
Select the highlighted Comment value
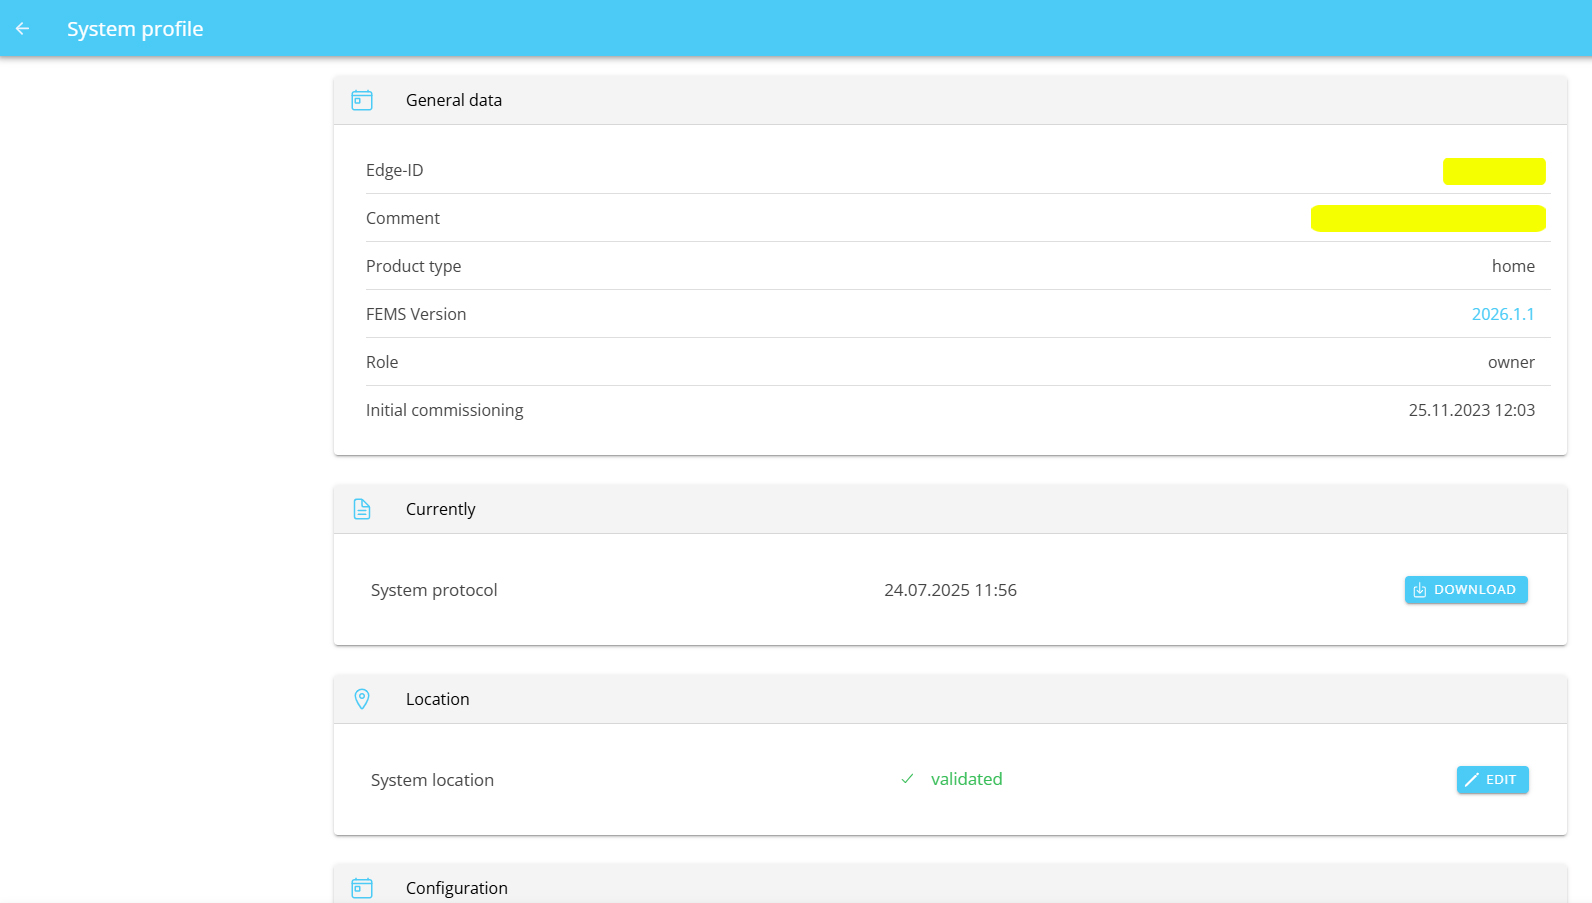click(1427, 218)
